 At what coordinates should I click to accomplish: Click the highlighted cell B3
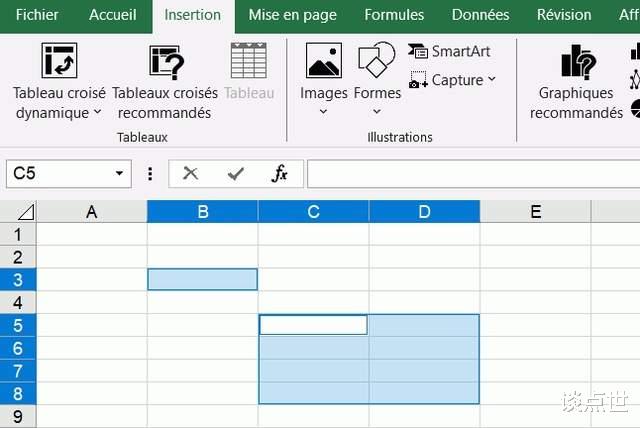203,279
